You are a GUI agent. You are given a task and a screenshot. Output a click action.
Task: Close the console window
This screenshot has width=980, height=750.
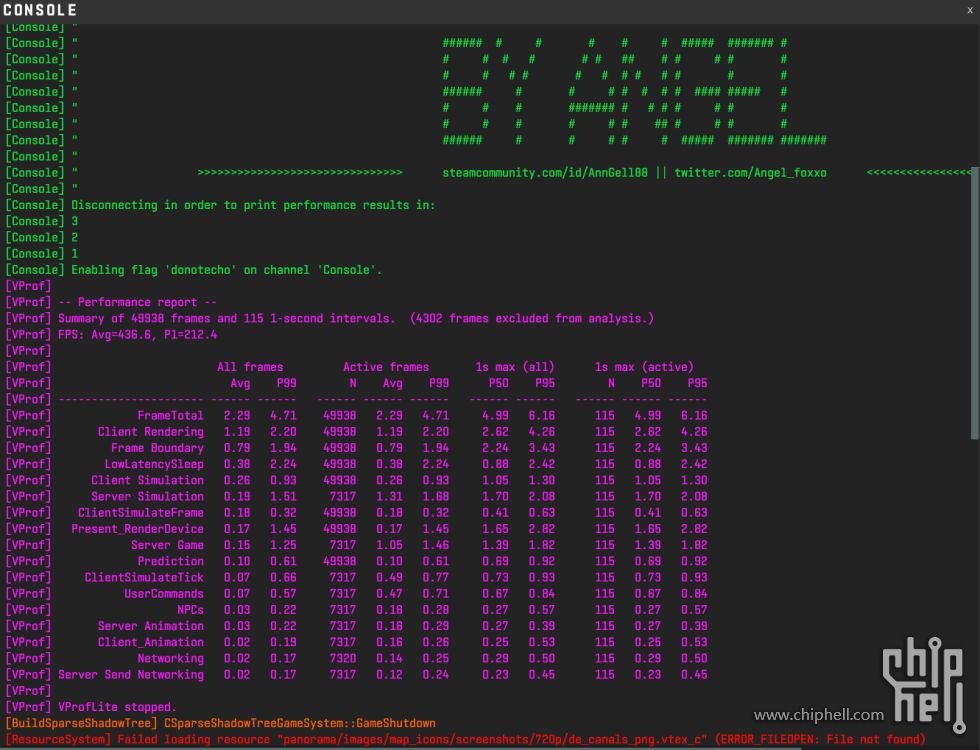coord(969,10)
